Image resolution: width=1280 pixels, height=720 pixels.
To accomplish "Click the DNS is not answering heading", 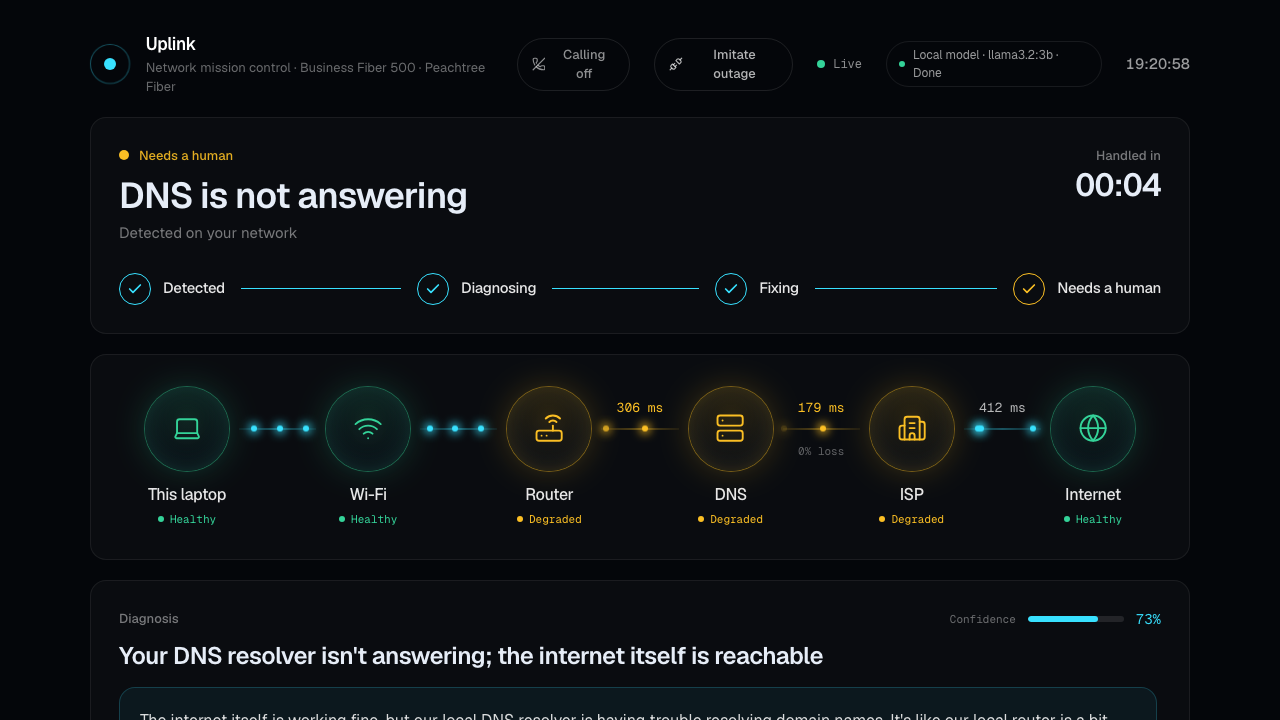I will pyautogui.click(x=293, y=196).
